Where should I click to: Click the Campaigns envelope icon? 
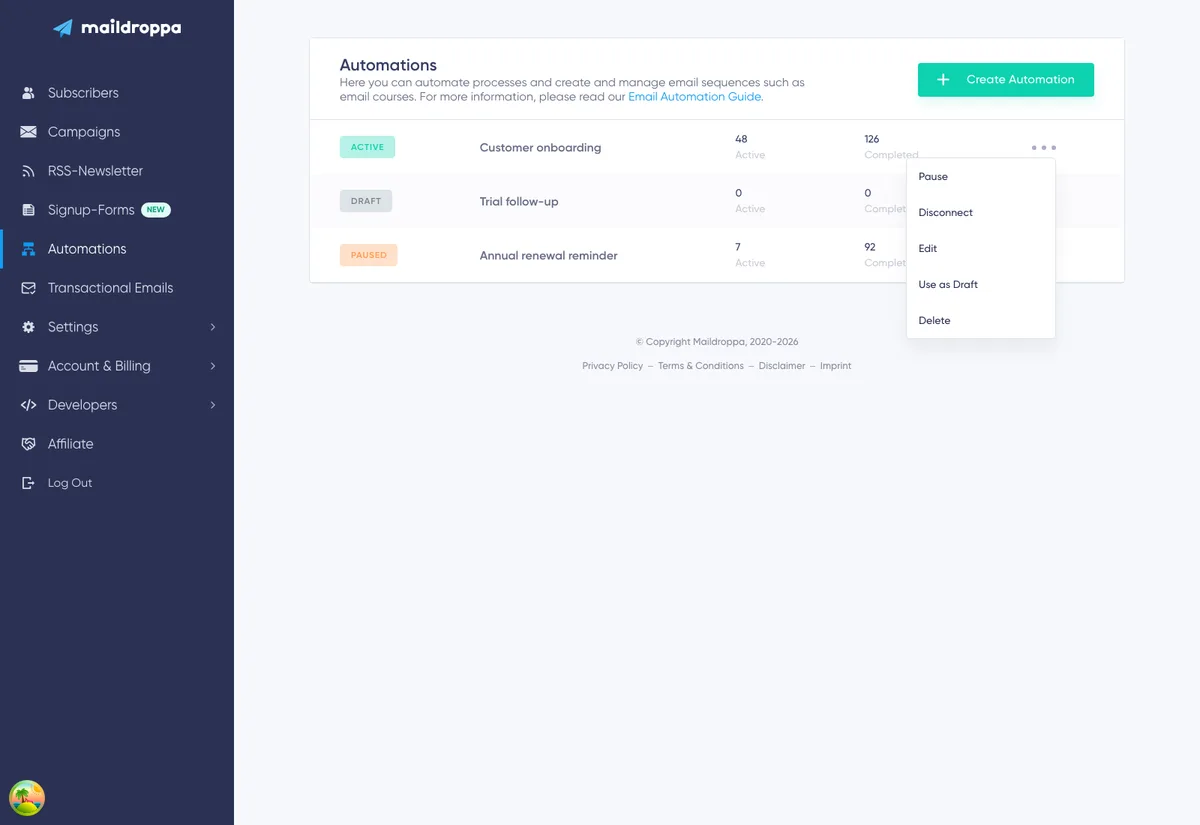[28, 132]
